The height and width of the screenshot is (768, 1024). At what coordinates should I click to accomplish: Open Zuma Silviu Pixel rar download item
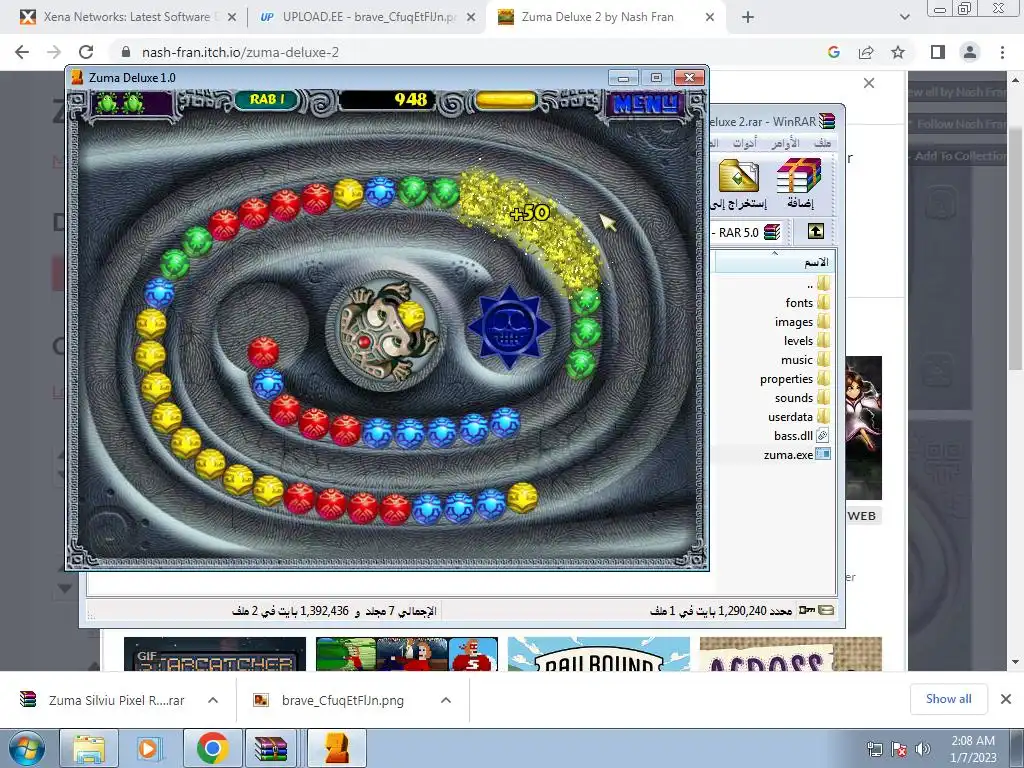[104, 700]
